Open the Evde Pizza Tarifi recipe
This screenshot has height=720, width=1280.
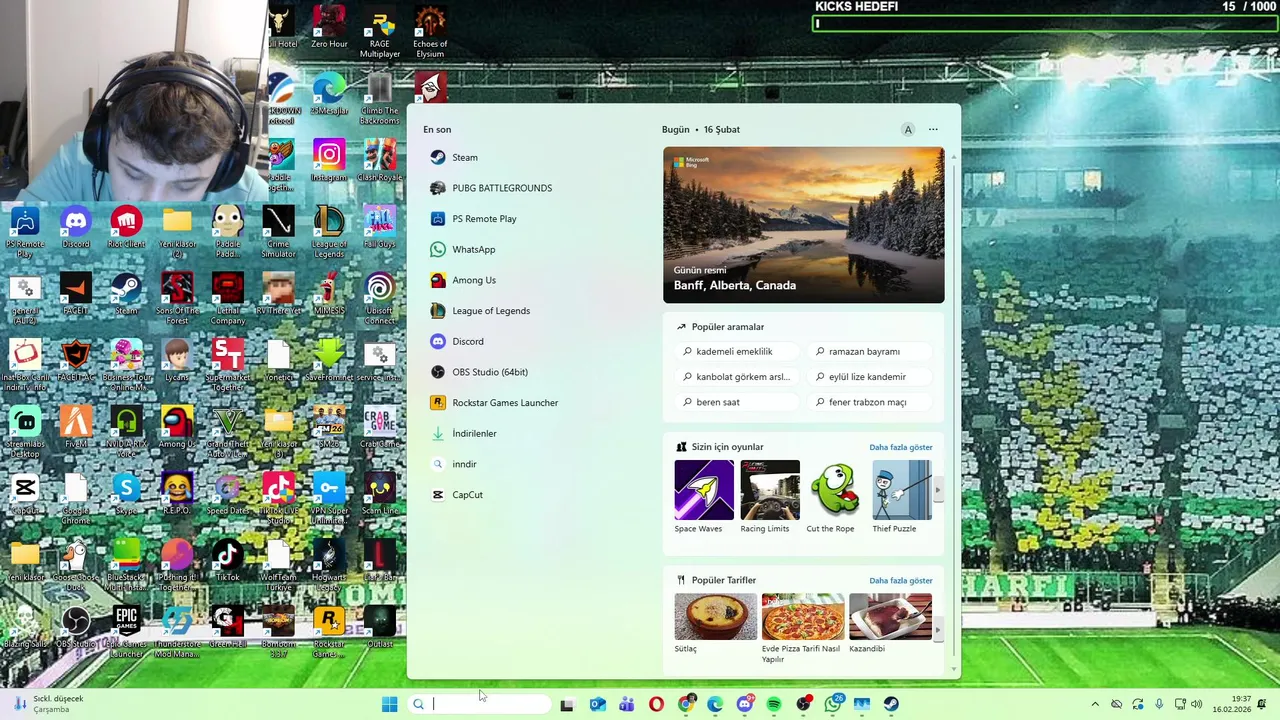[803, 628]
